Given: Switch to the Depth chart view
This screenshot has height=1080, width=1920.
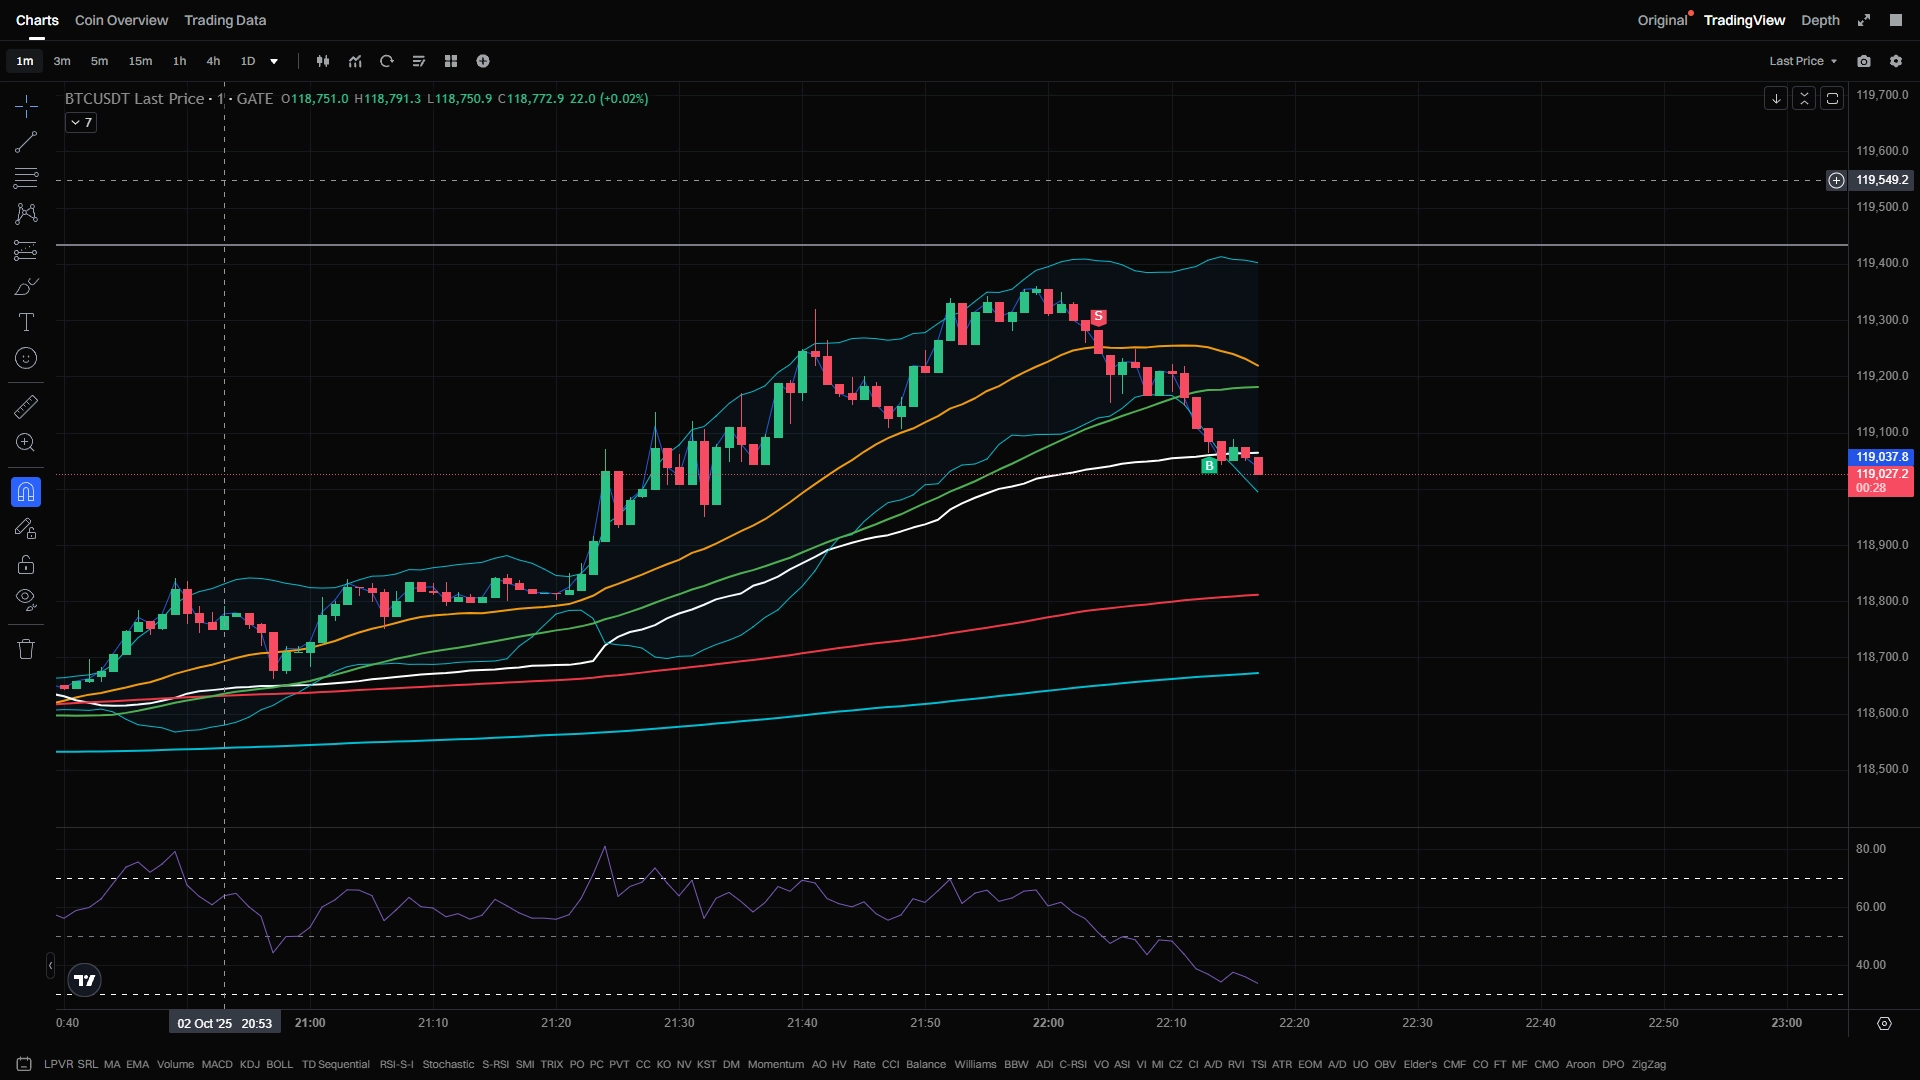Looking at the screenshot, I should (x=1820, y=20).
